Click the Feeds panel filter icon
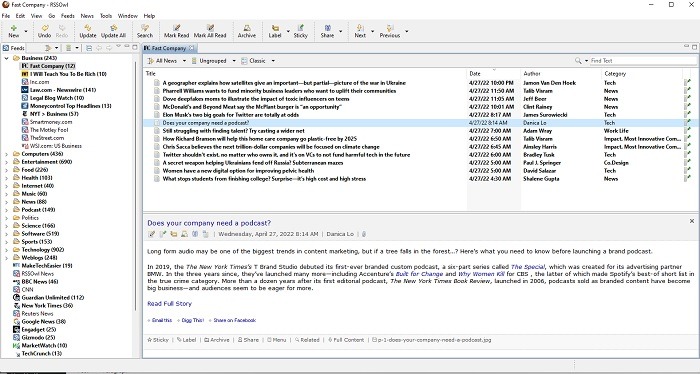 49,48
